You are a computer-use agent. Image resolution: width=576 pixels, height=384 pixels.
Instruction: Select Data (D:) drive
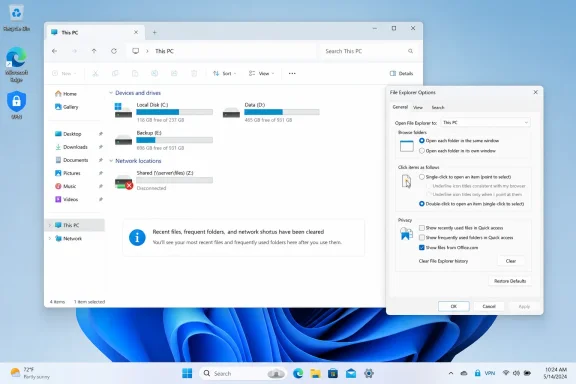point(271,112)
